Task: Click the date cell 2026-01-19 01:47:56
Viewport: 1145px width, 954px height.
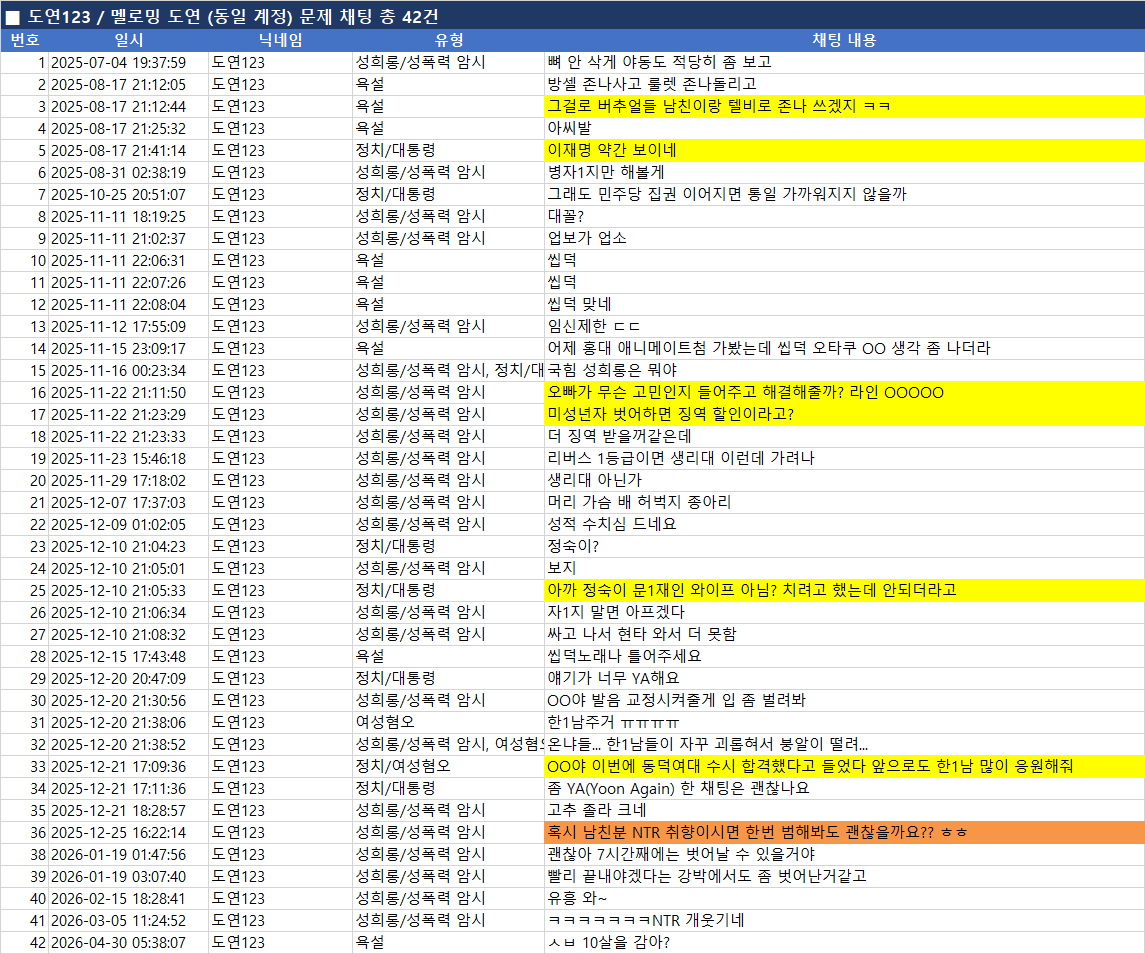Action: tap(129, 855)
